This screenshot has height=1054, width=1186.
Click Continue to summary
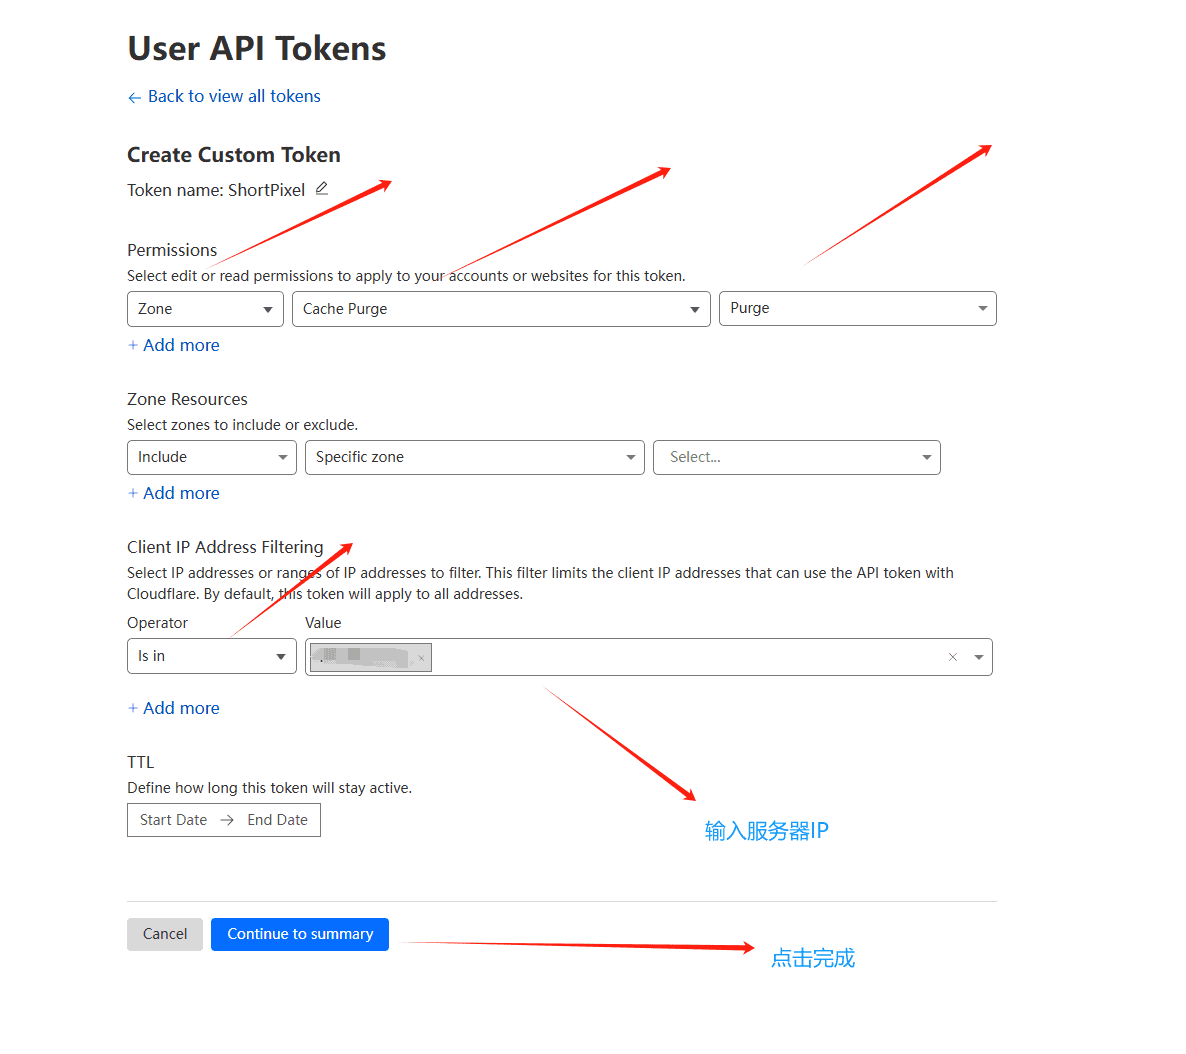[300, 934]
